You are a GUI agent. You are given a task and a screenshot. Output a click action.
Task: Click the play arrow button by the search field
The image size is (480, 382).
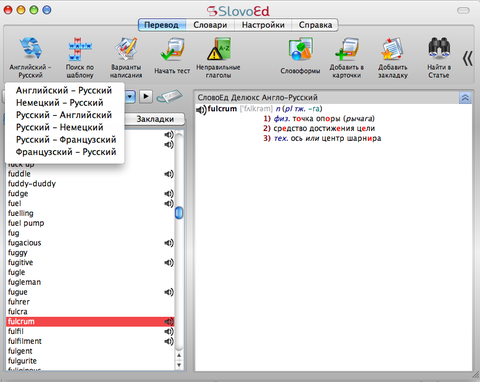(146, 97)
